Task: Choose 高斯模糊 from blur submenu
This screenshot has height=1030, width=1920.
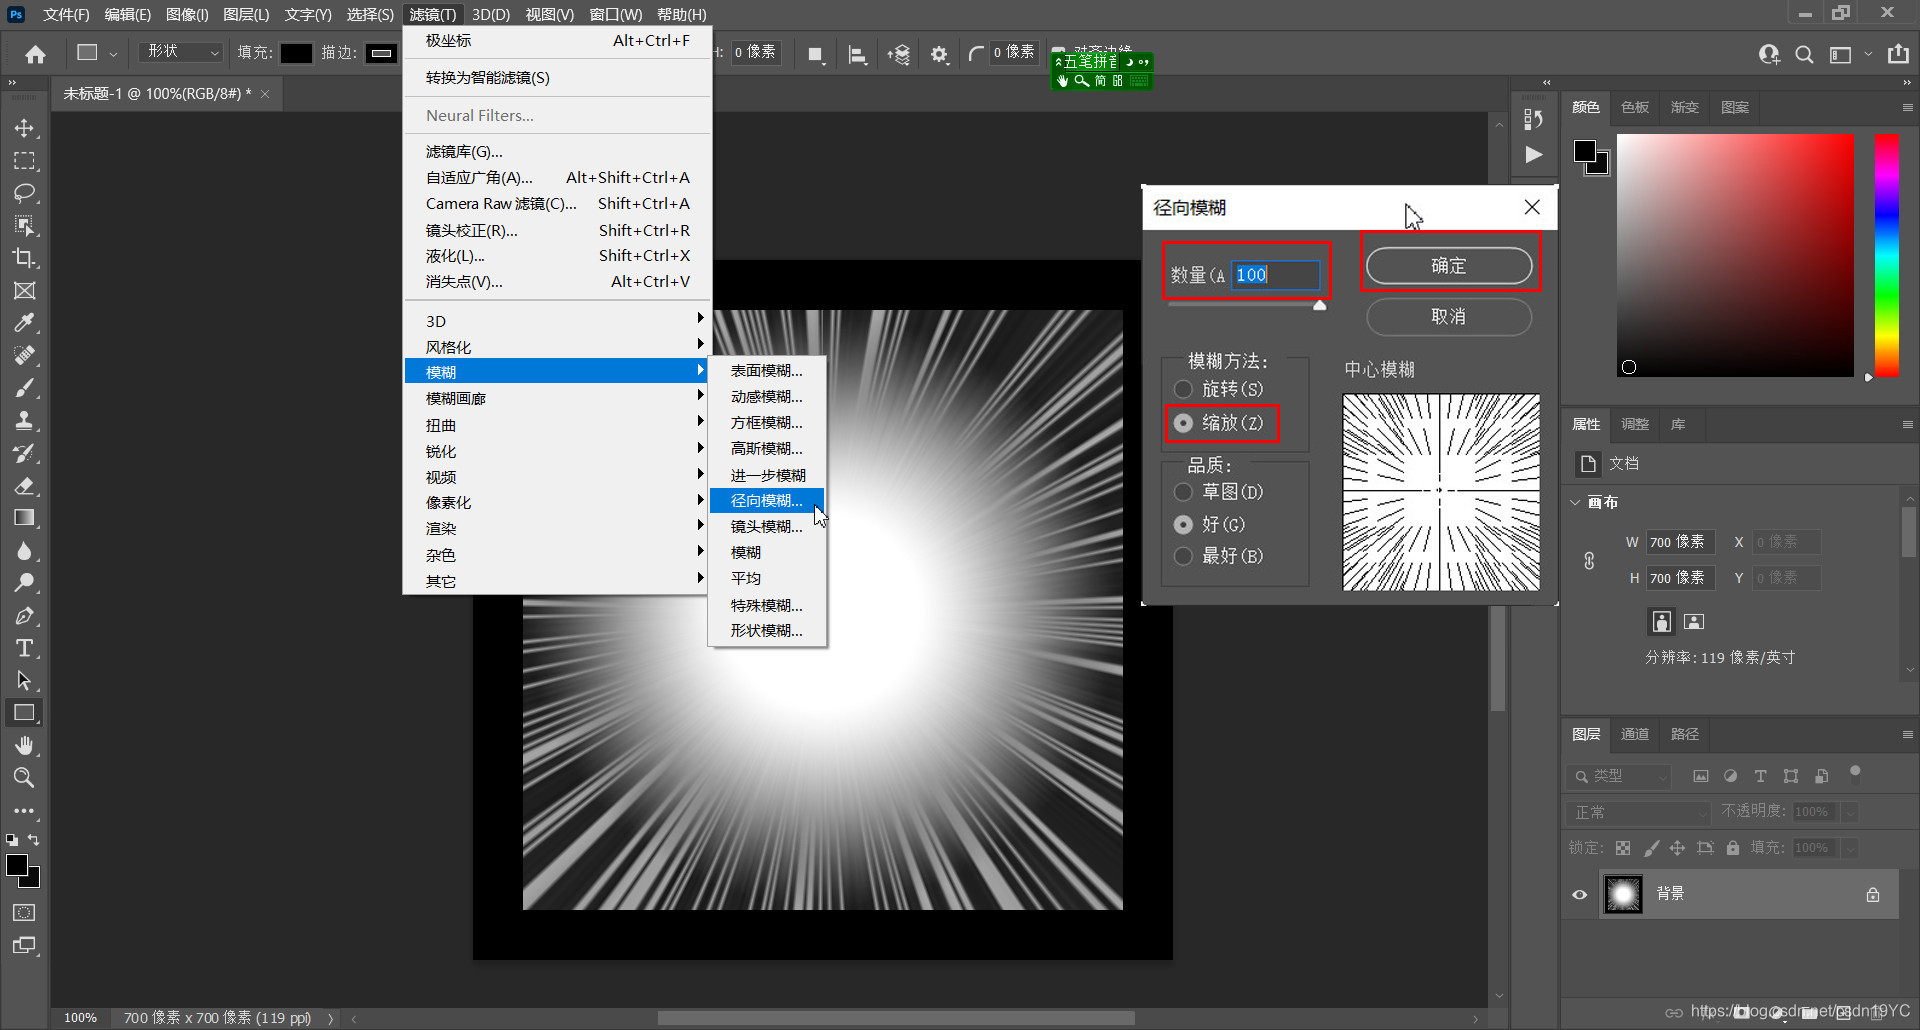Action: (767, 448)
